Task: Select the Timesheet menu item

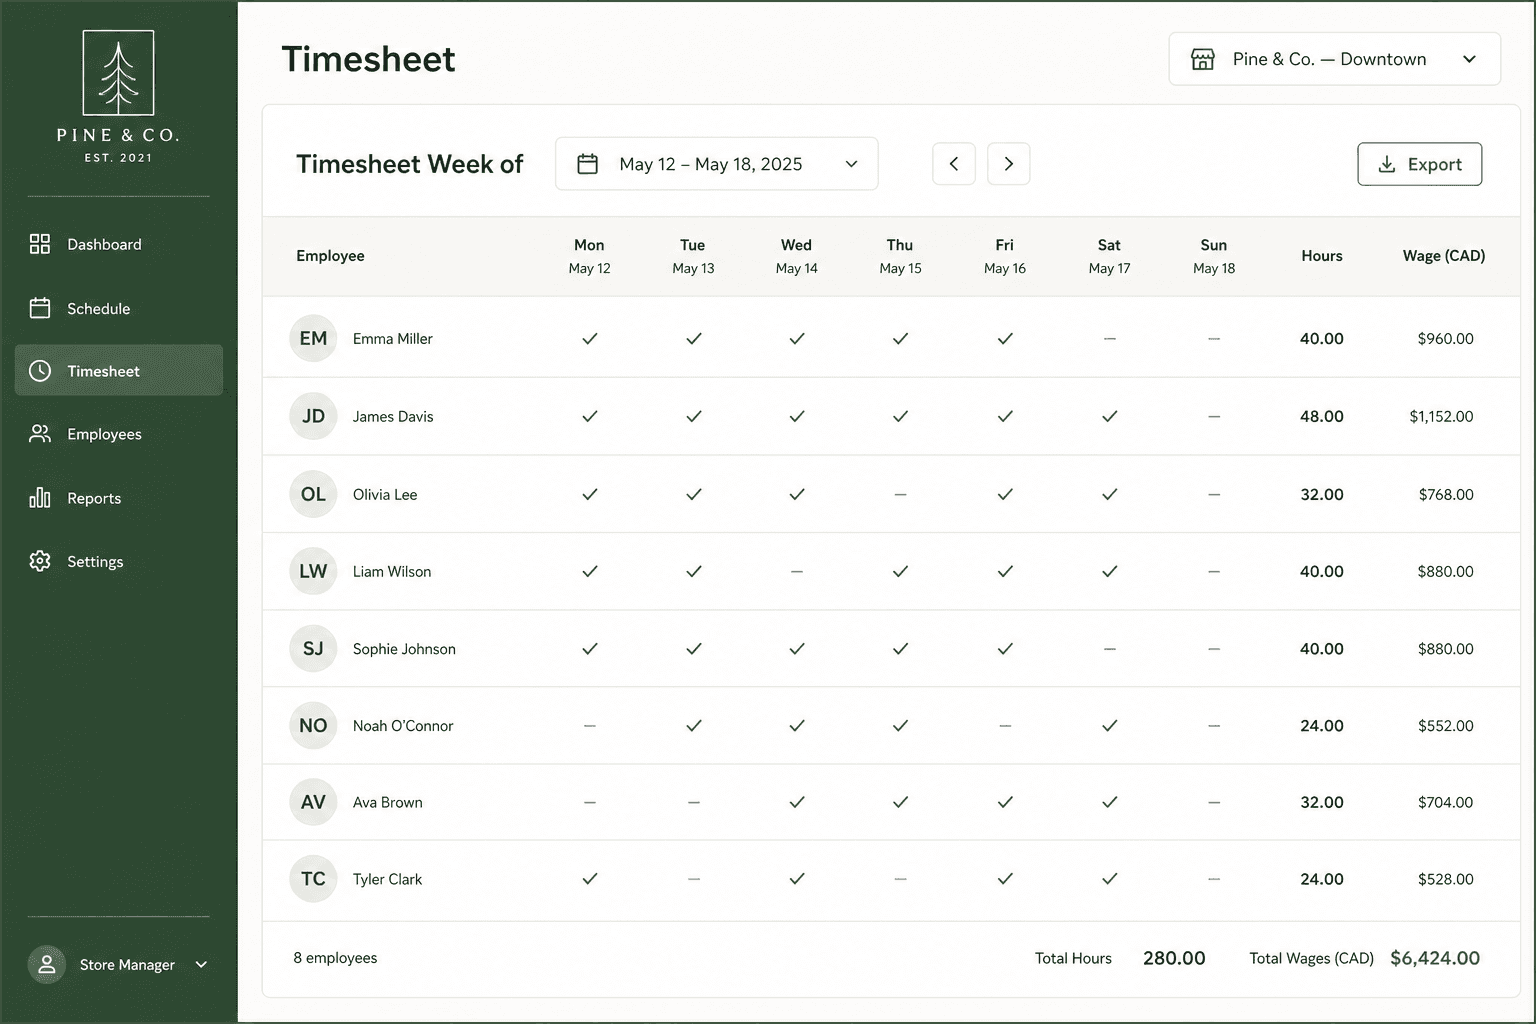Action: (119, 370)
